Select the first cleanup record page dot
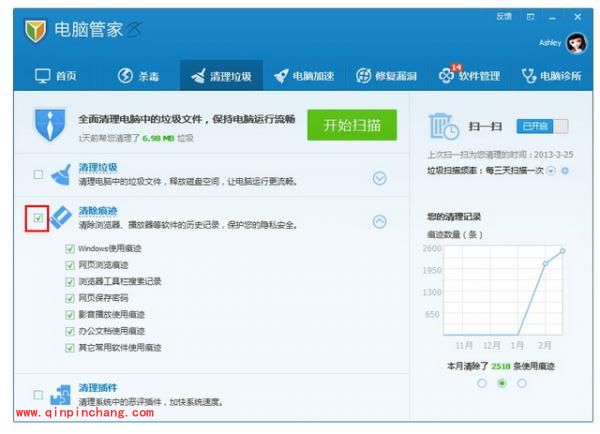The height and width of the screenshot is (434, 600). click(482, 383)
